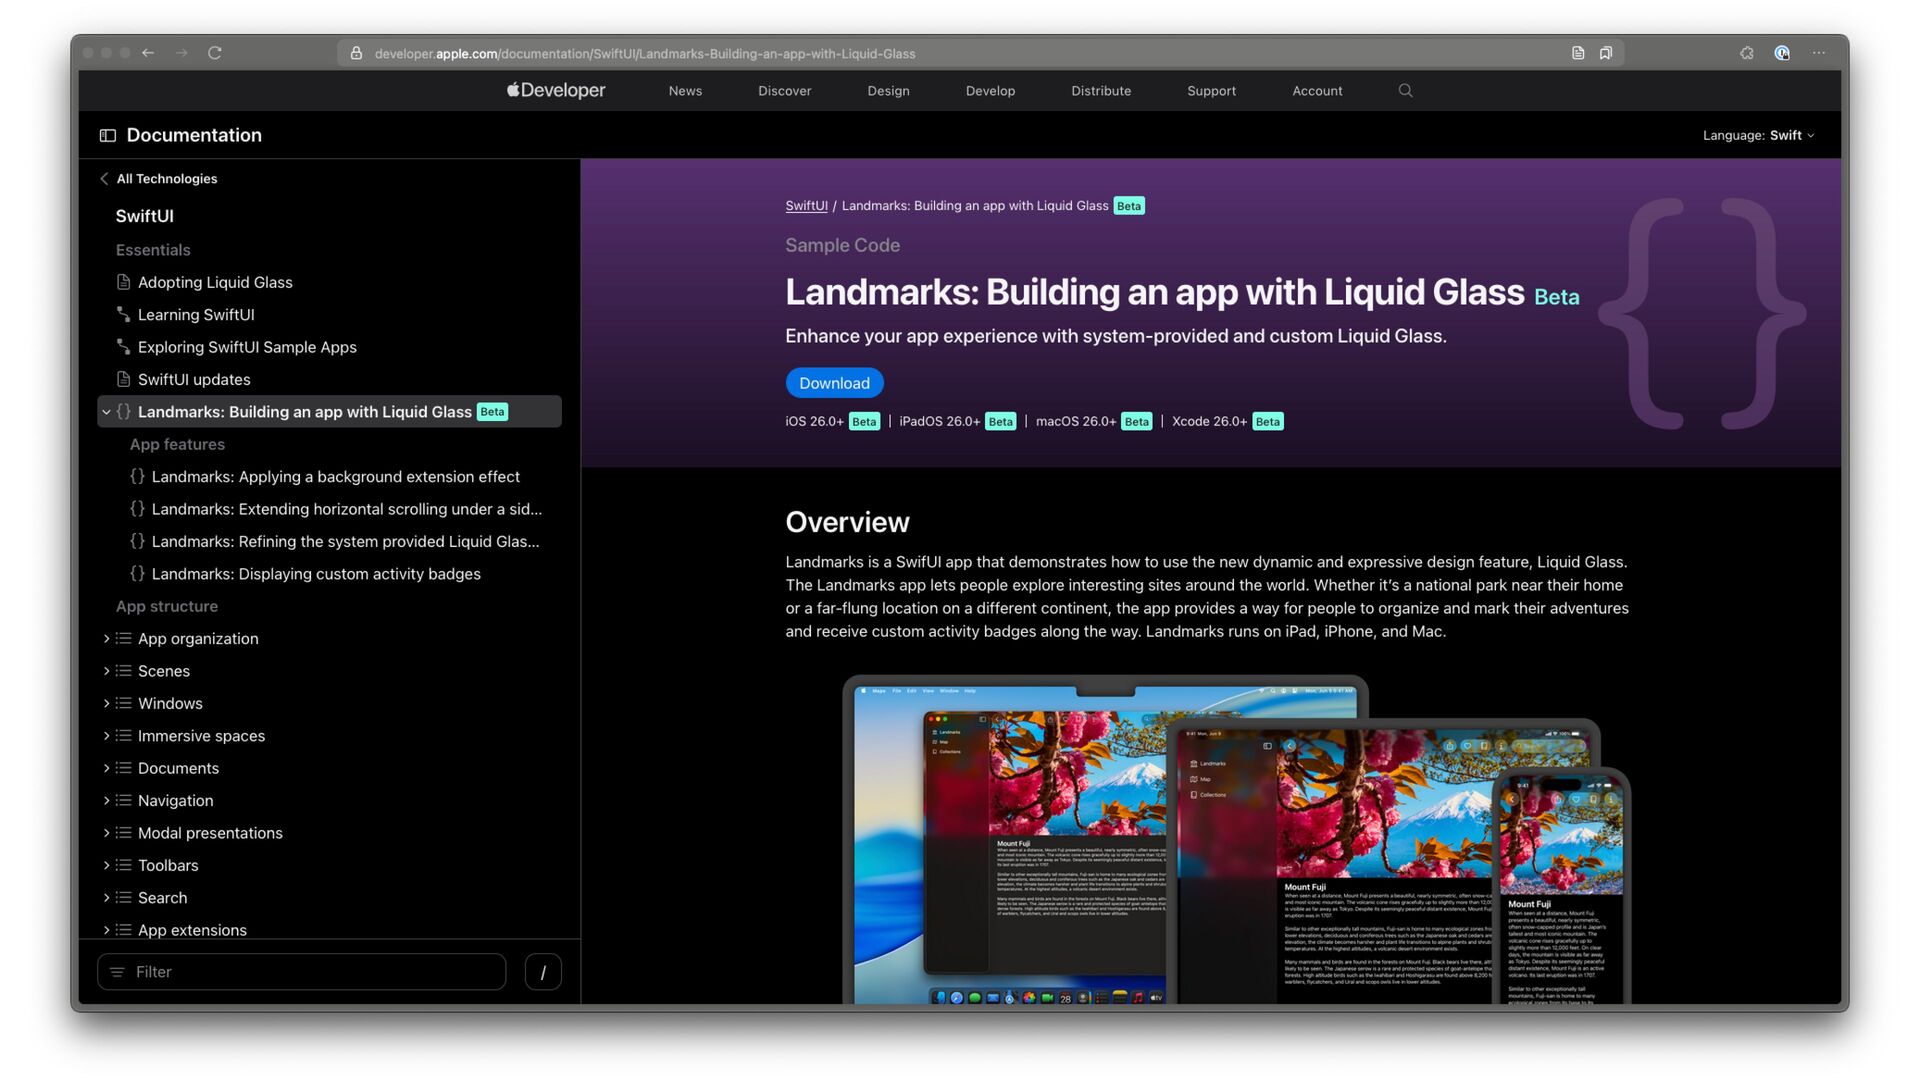Expand the Modal presentations section
Screen dimensions: 1920x1080
(x=106, y=833)
